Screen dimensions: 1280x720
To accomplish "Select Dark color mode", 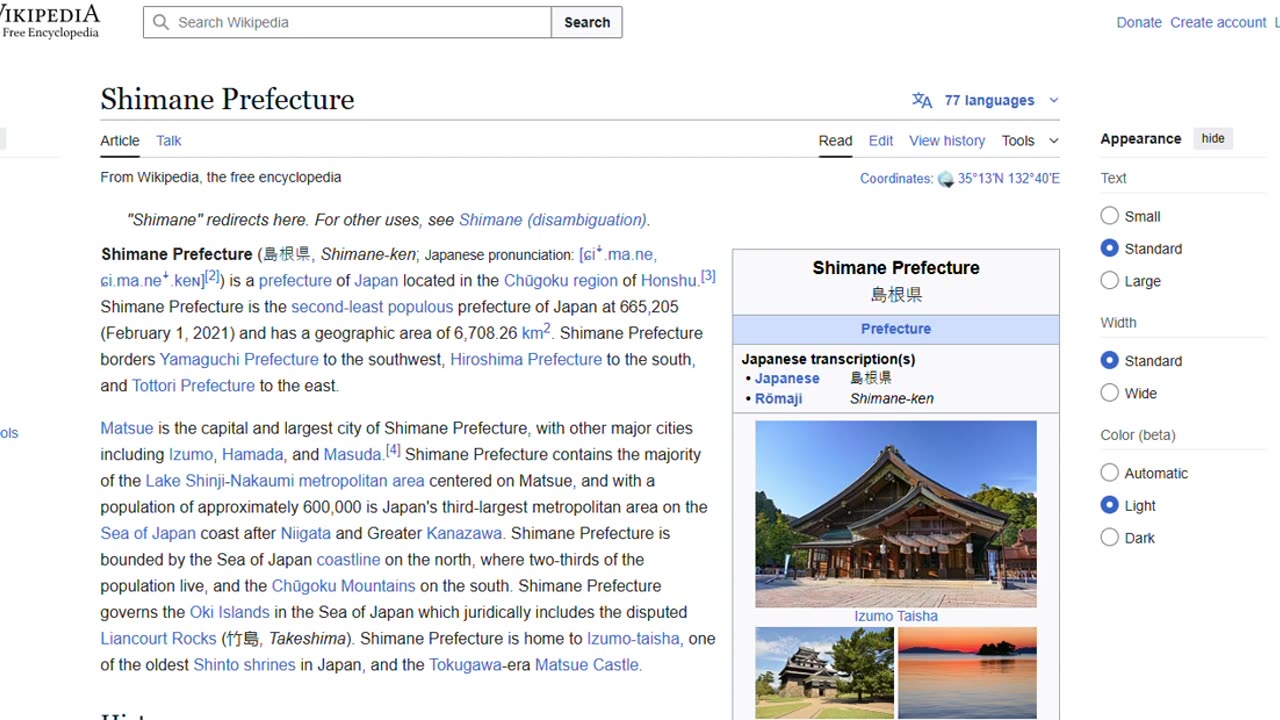I will [x=1109, y=538].
